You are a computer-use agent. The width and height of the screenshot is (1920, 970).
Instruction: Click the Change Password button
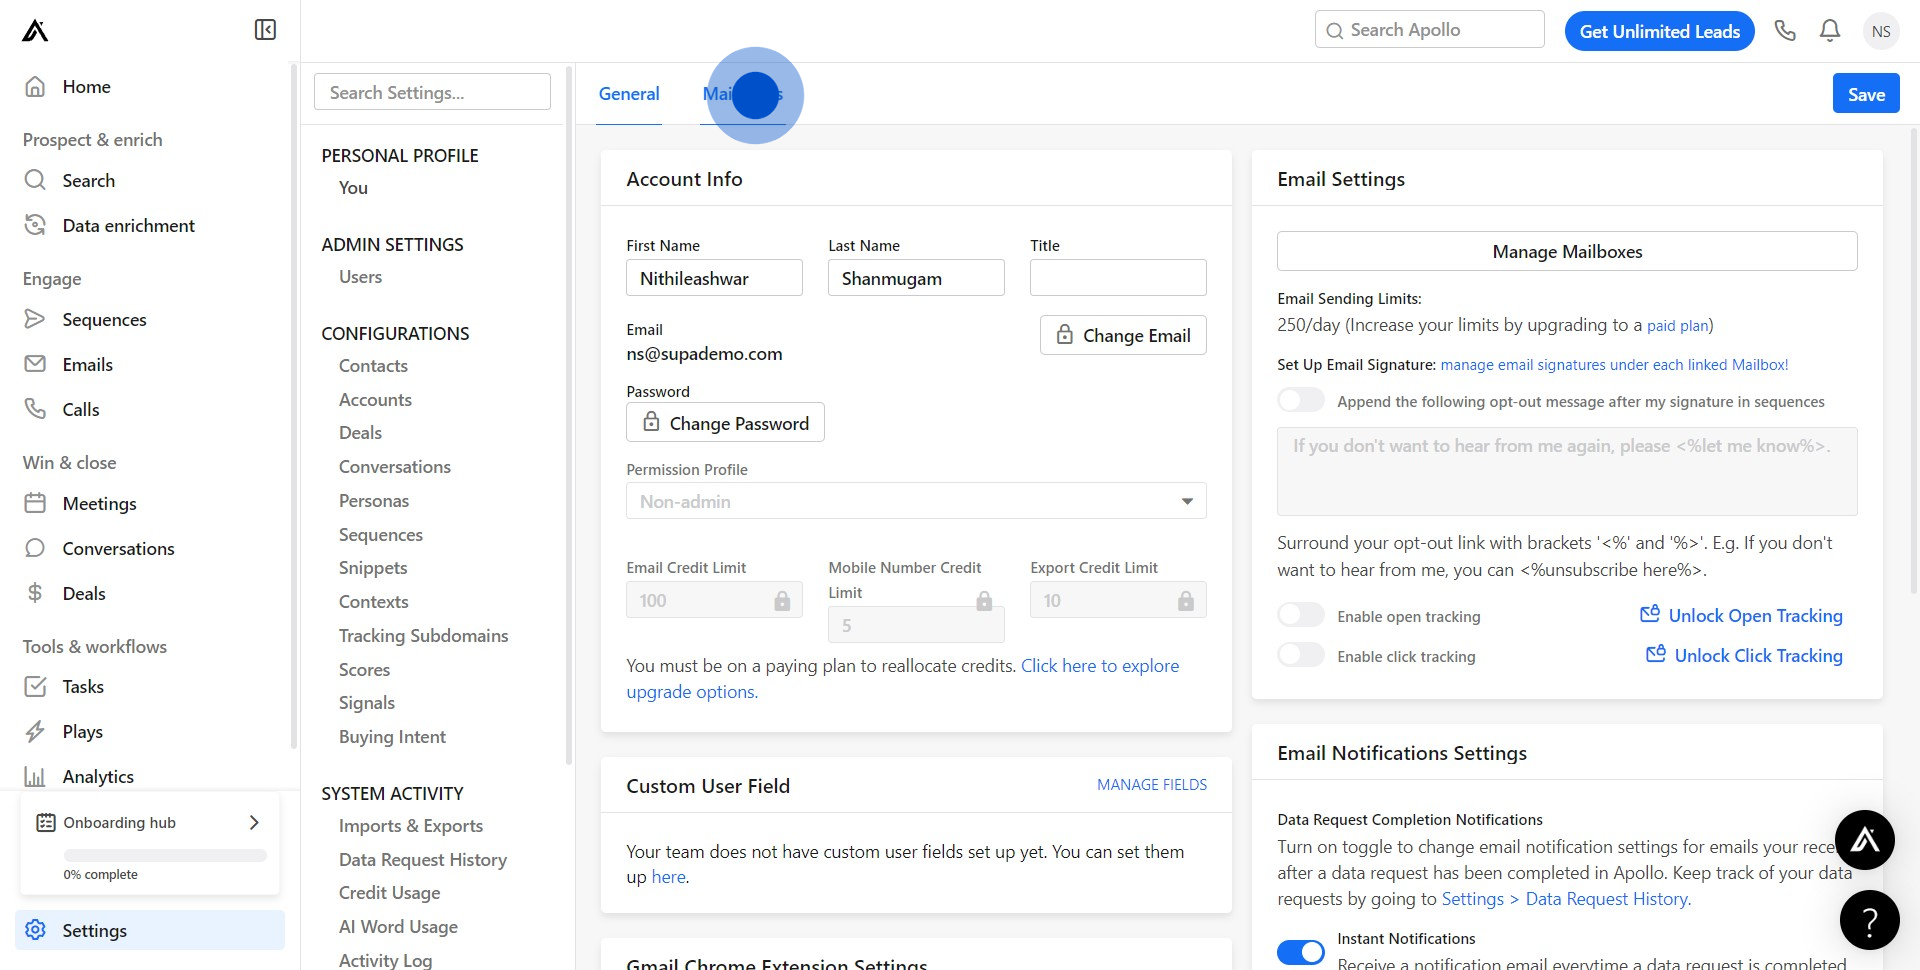click(725, 423)
